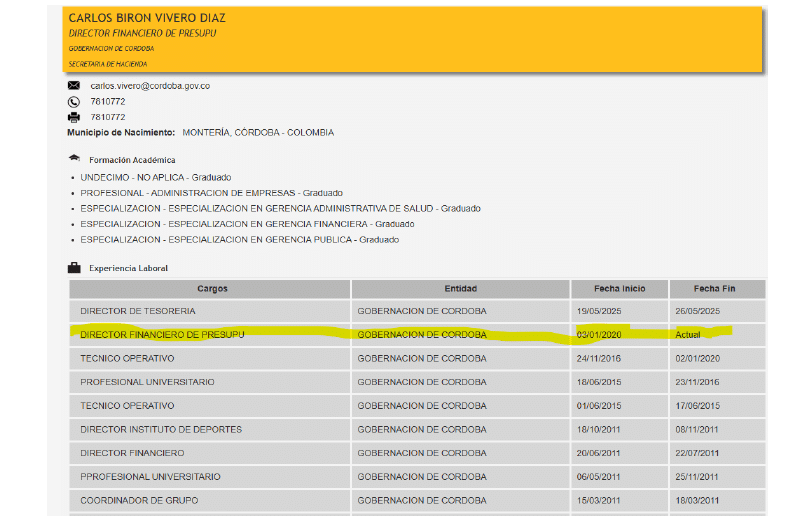This screenshot has width=787, height=522.
Task: Click the header subtitle DIRECTOR FINANCIERO DE PRESUPU
Action: point(143,33)
